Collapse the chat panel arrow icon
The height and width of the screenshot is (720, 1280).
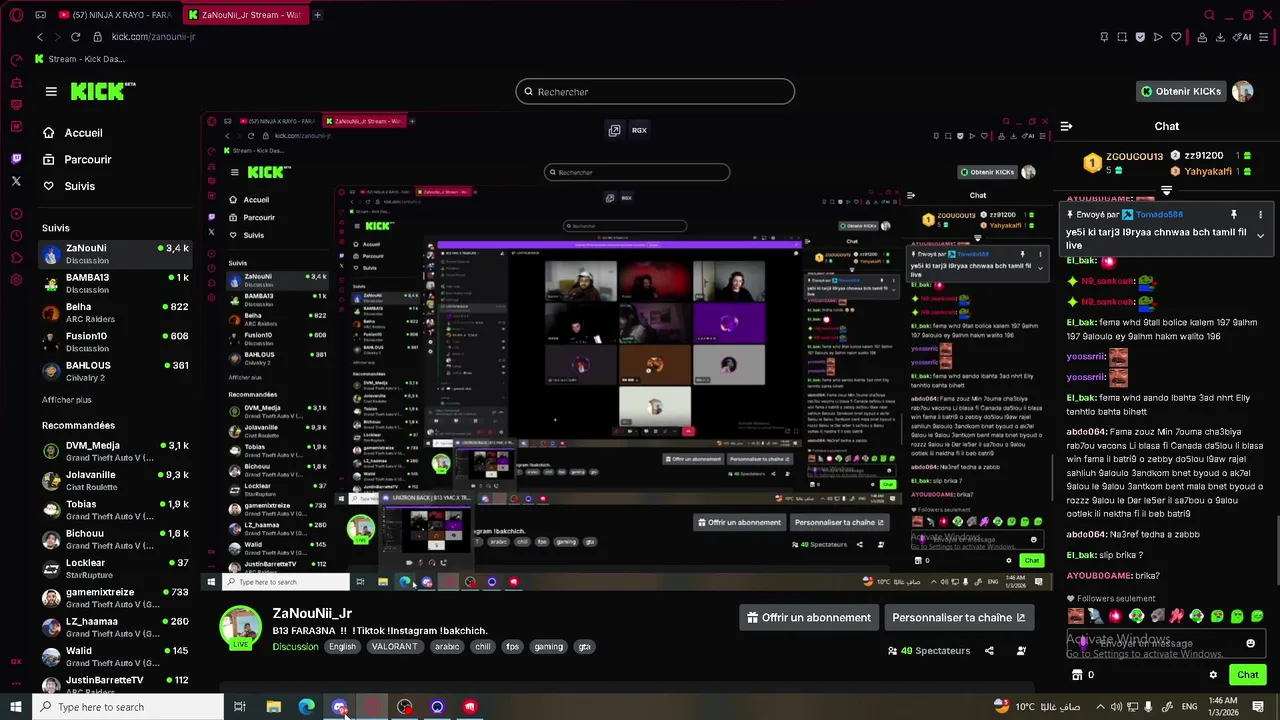click(1066, 126)
